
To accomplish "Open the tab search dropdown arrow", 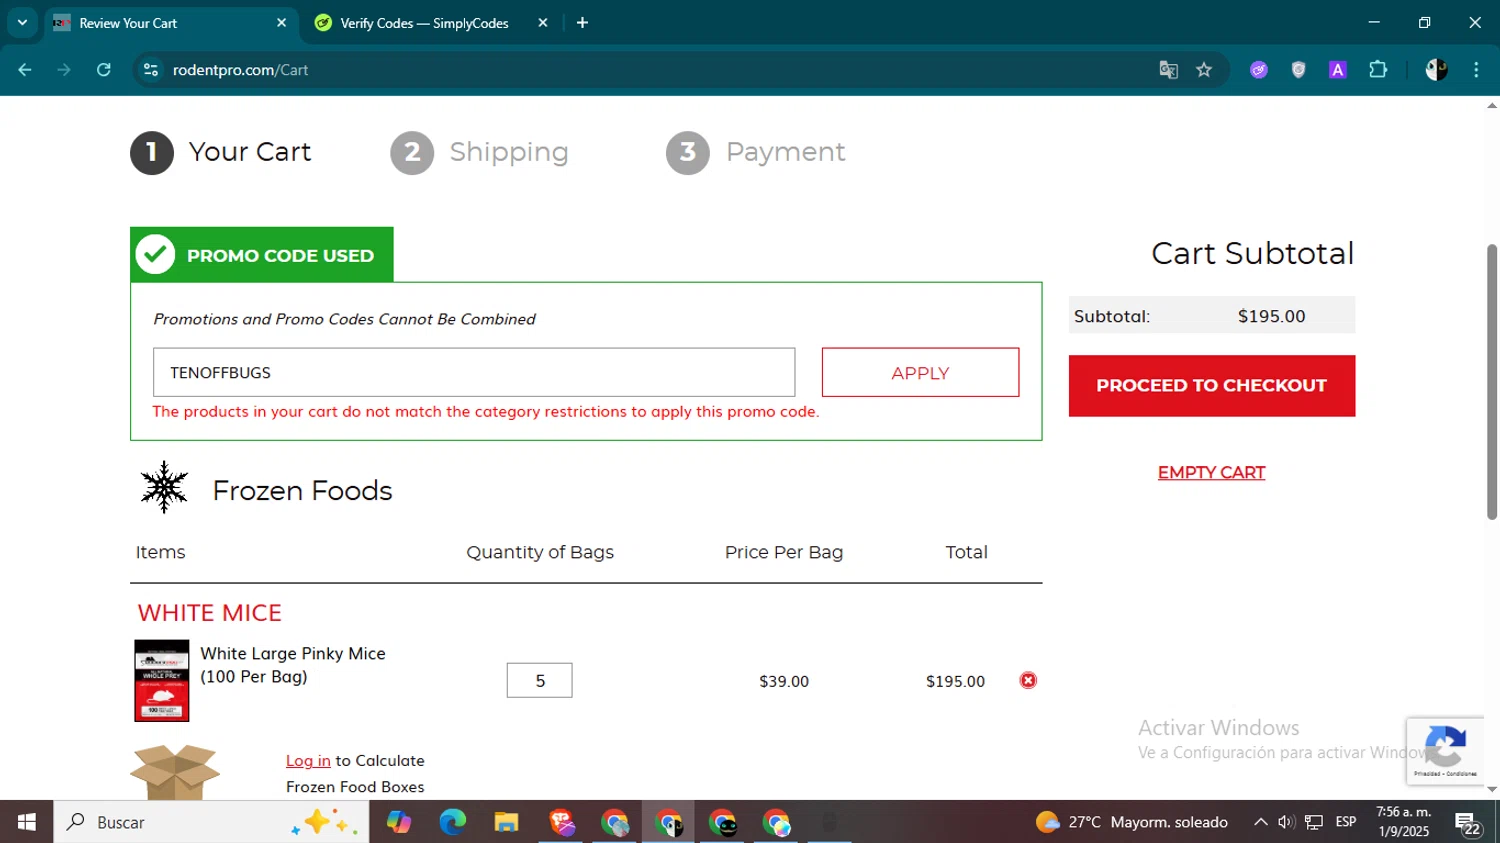I will [x=22, y=22].
